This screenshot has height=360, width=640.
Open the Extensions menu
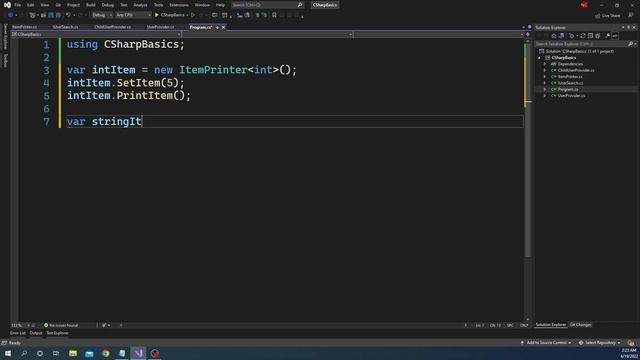pos(179,5)
